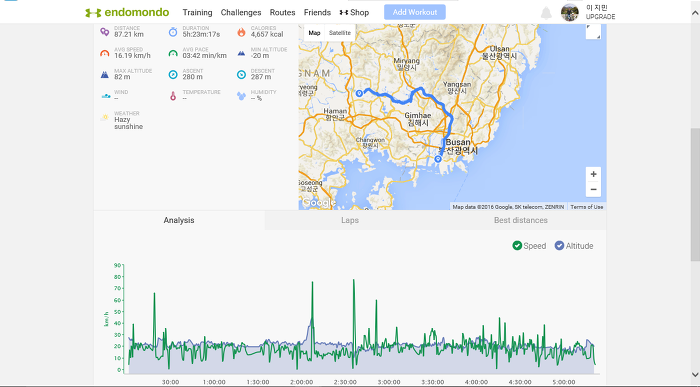Open the Friends menu
Screen dimensions: 700x387
(317, 12)
